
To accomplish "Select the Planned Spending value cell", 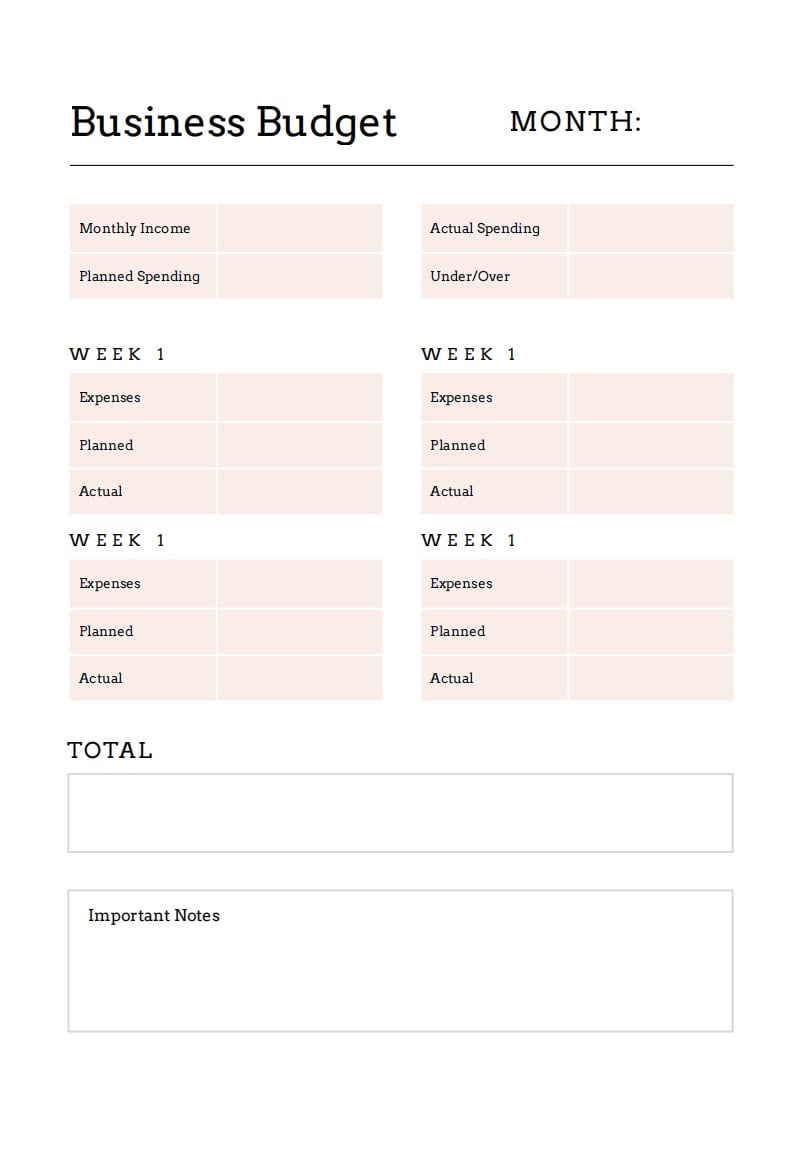I will pyautogui.click(x=300, y=276).
